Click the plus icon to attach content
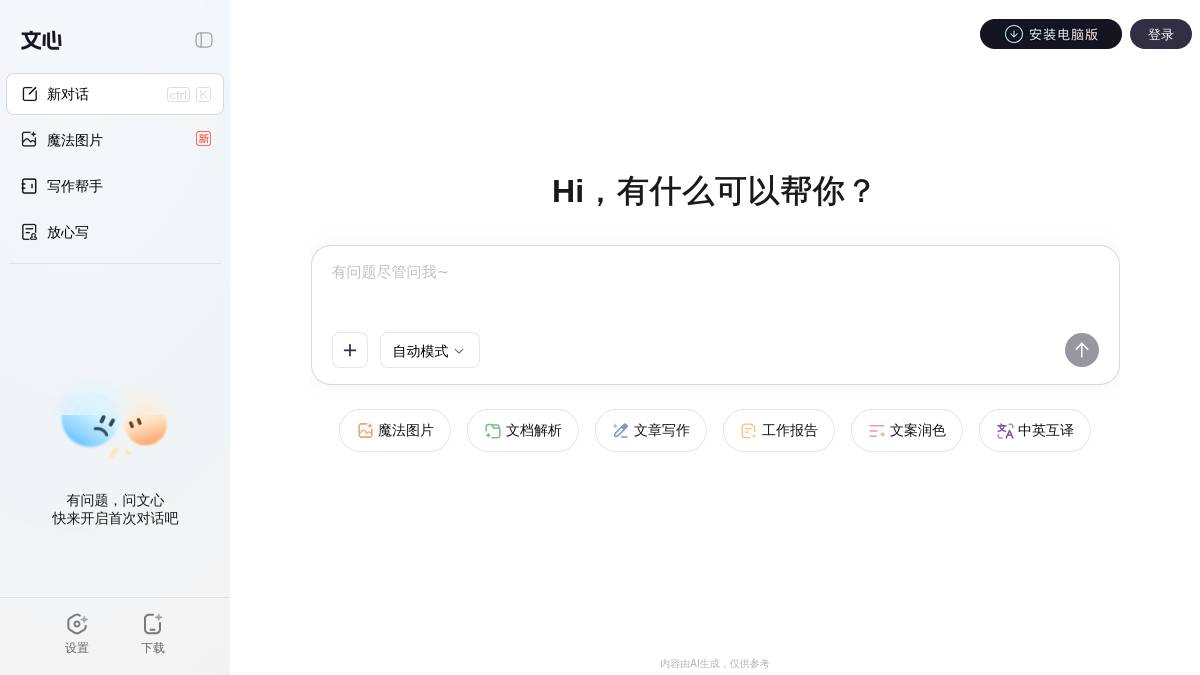Viewport: 1200px width, 675px height. click(350, 350)
